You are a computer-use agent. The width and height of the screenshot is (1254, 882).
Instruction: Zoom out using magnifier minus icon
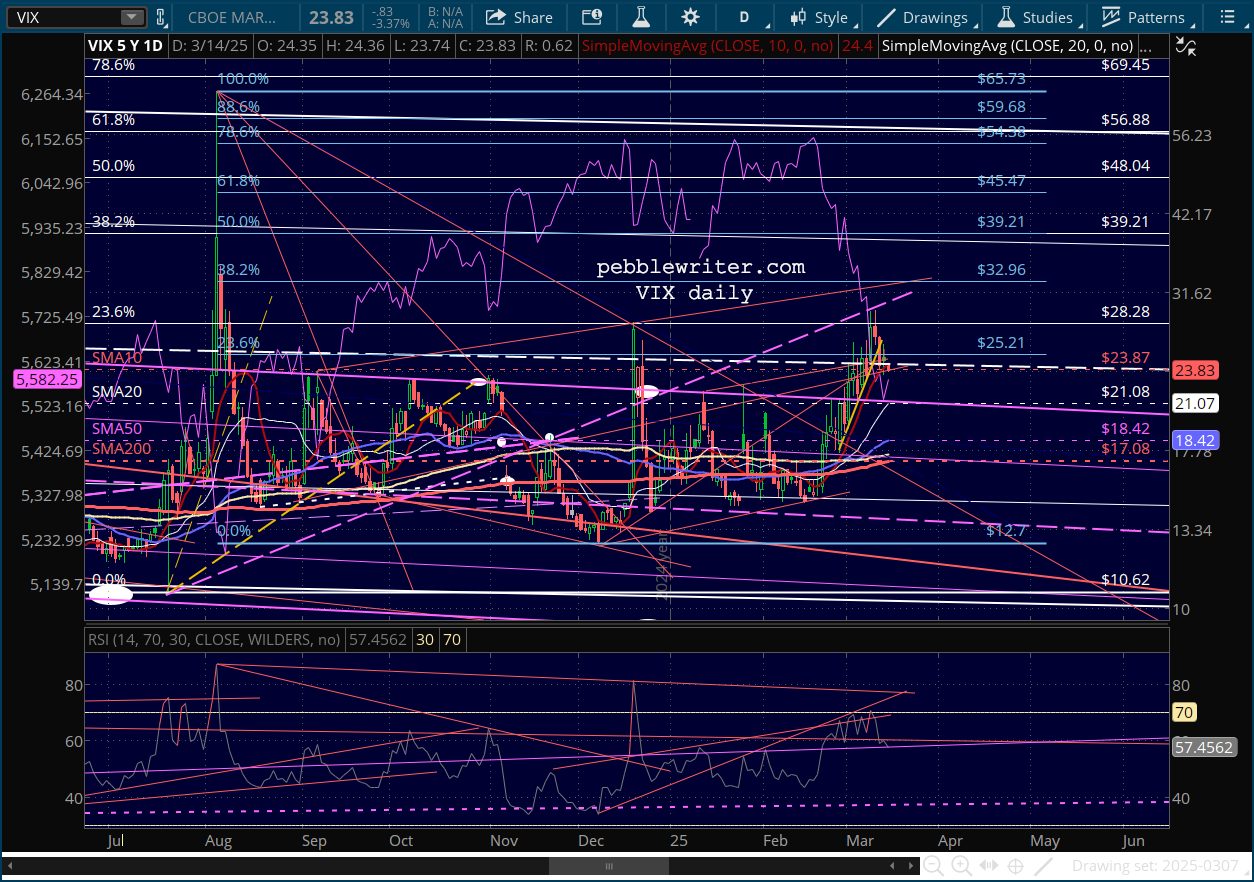tap(933, 866)
